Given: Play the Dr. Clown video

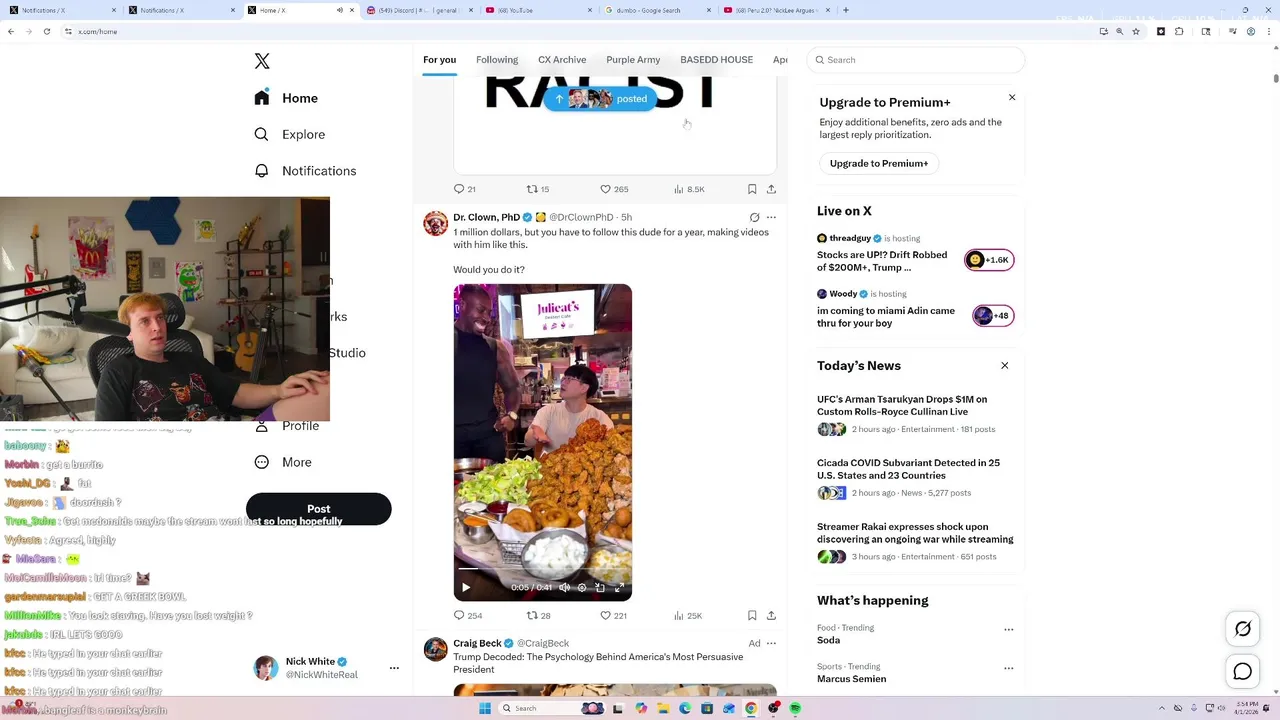Looking at the screenshot, I should [x=465, y=588].
